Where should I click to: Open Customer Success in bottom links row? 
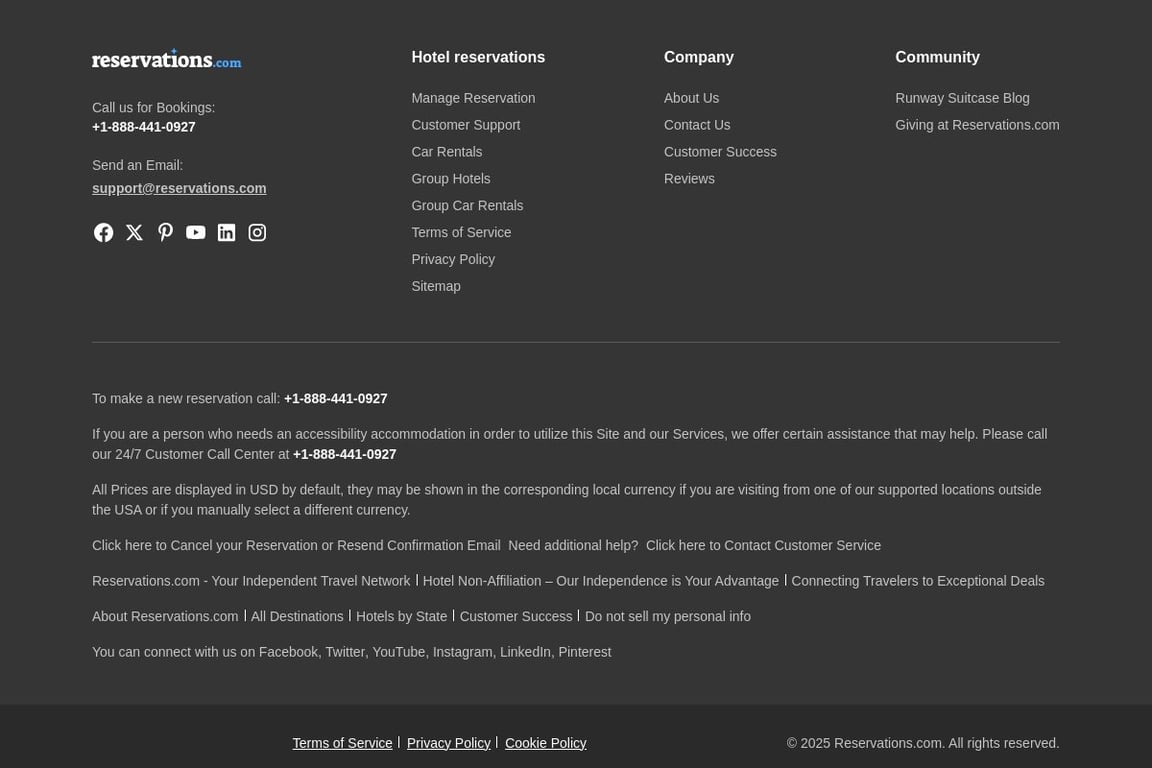click(516, 616)
